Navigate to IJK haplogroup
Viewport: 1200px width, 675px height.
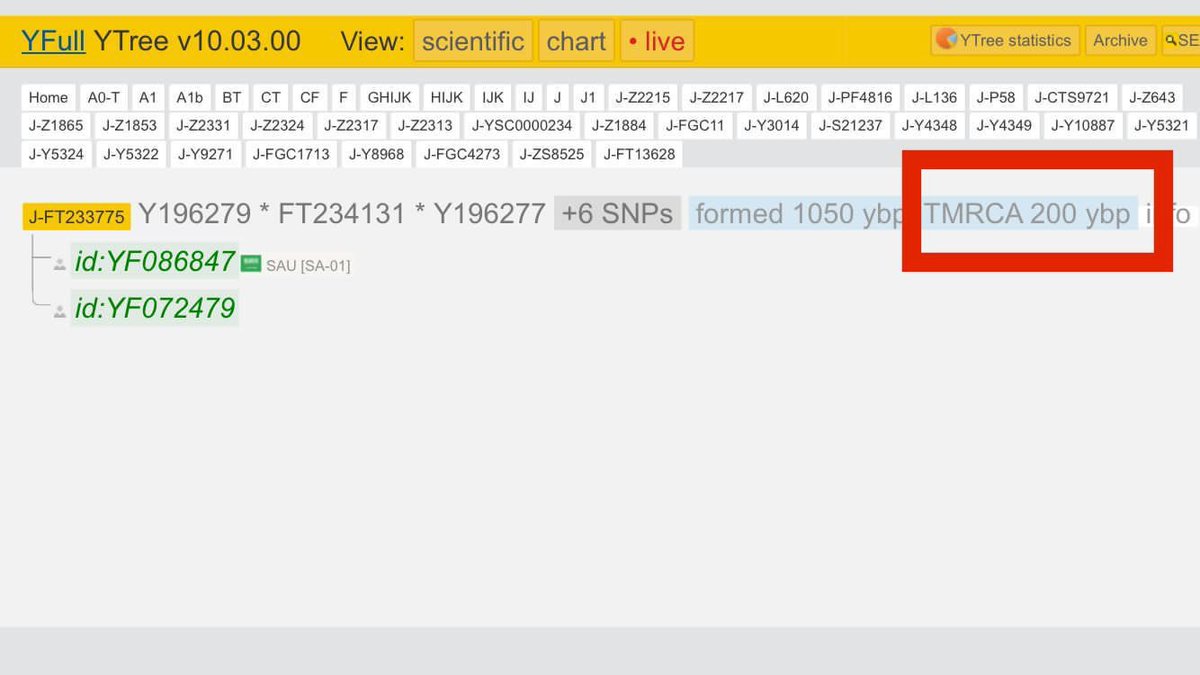coord(493,97)
